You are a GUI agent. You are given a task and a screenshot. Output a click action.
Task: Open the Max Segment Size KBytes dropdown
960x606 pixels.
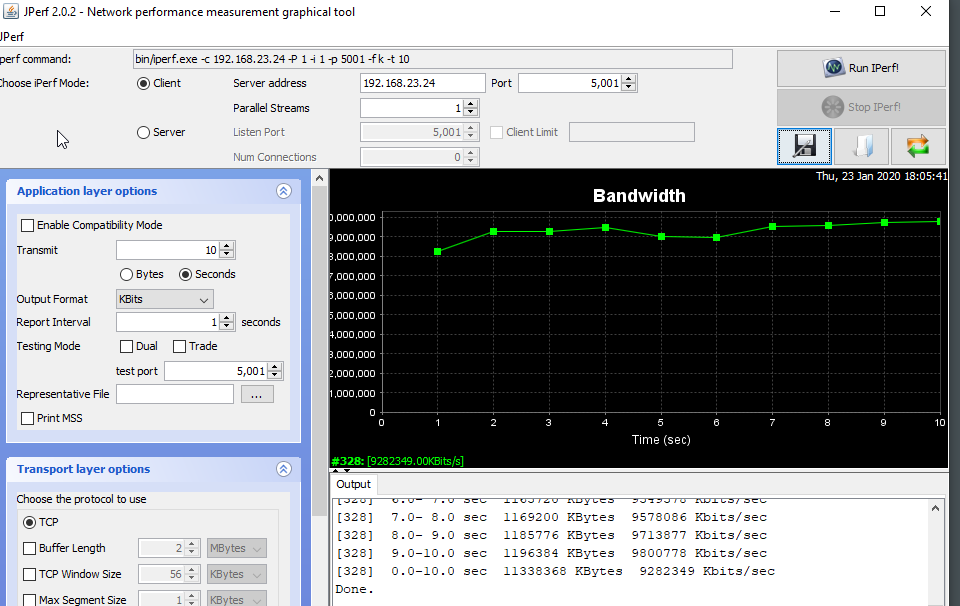(236, 599)
